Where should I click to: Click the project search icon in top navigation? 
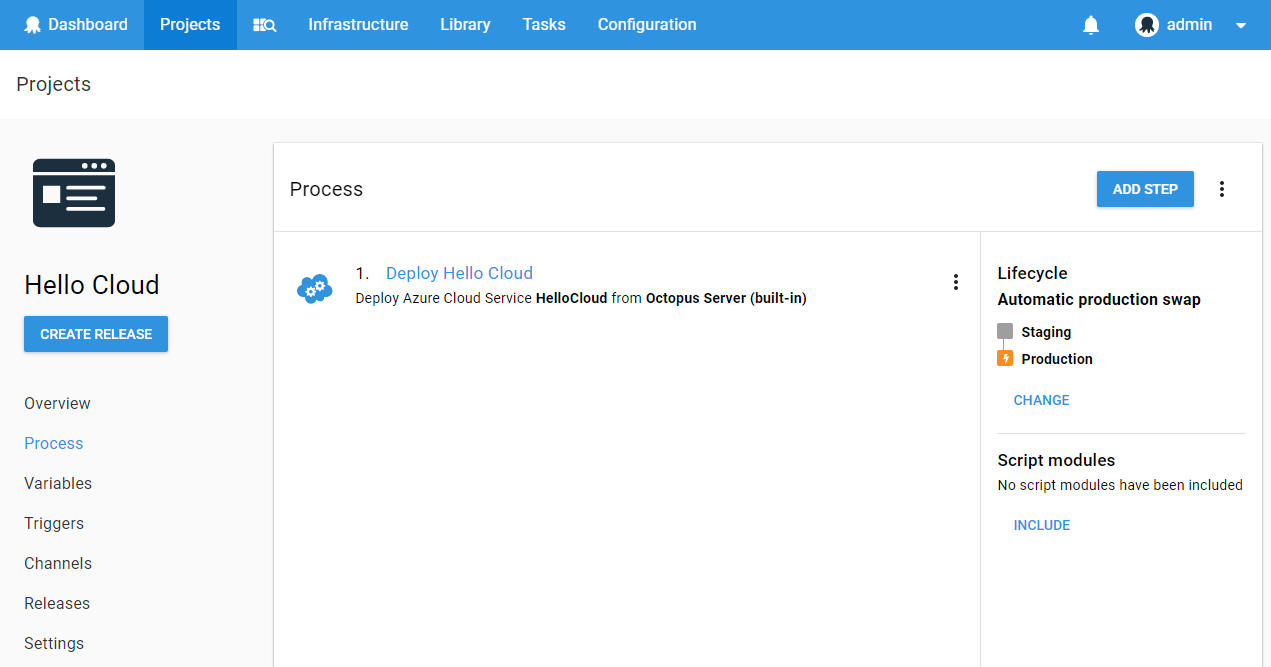coord(264,25)
